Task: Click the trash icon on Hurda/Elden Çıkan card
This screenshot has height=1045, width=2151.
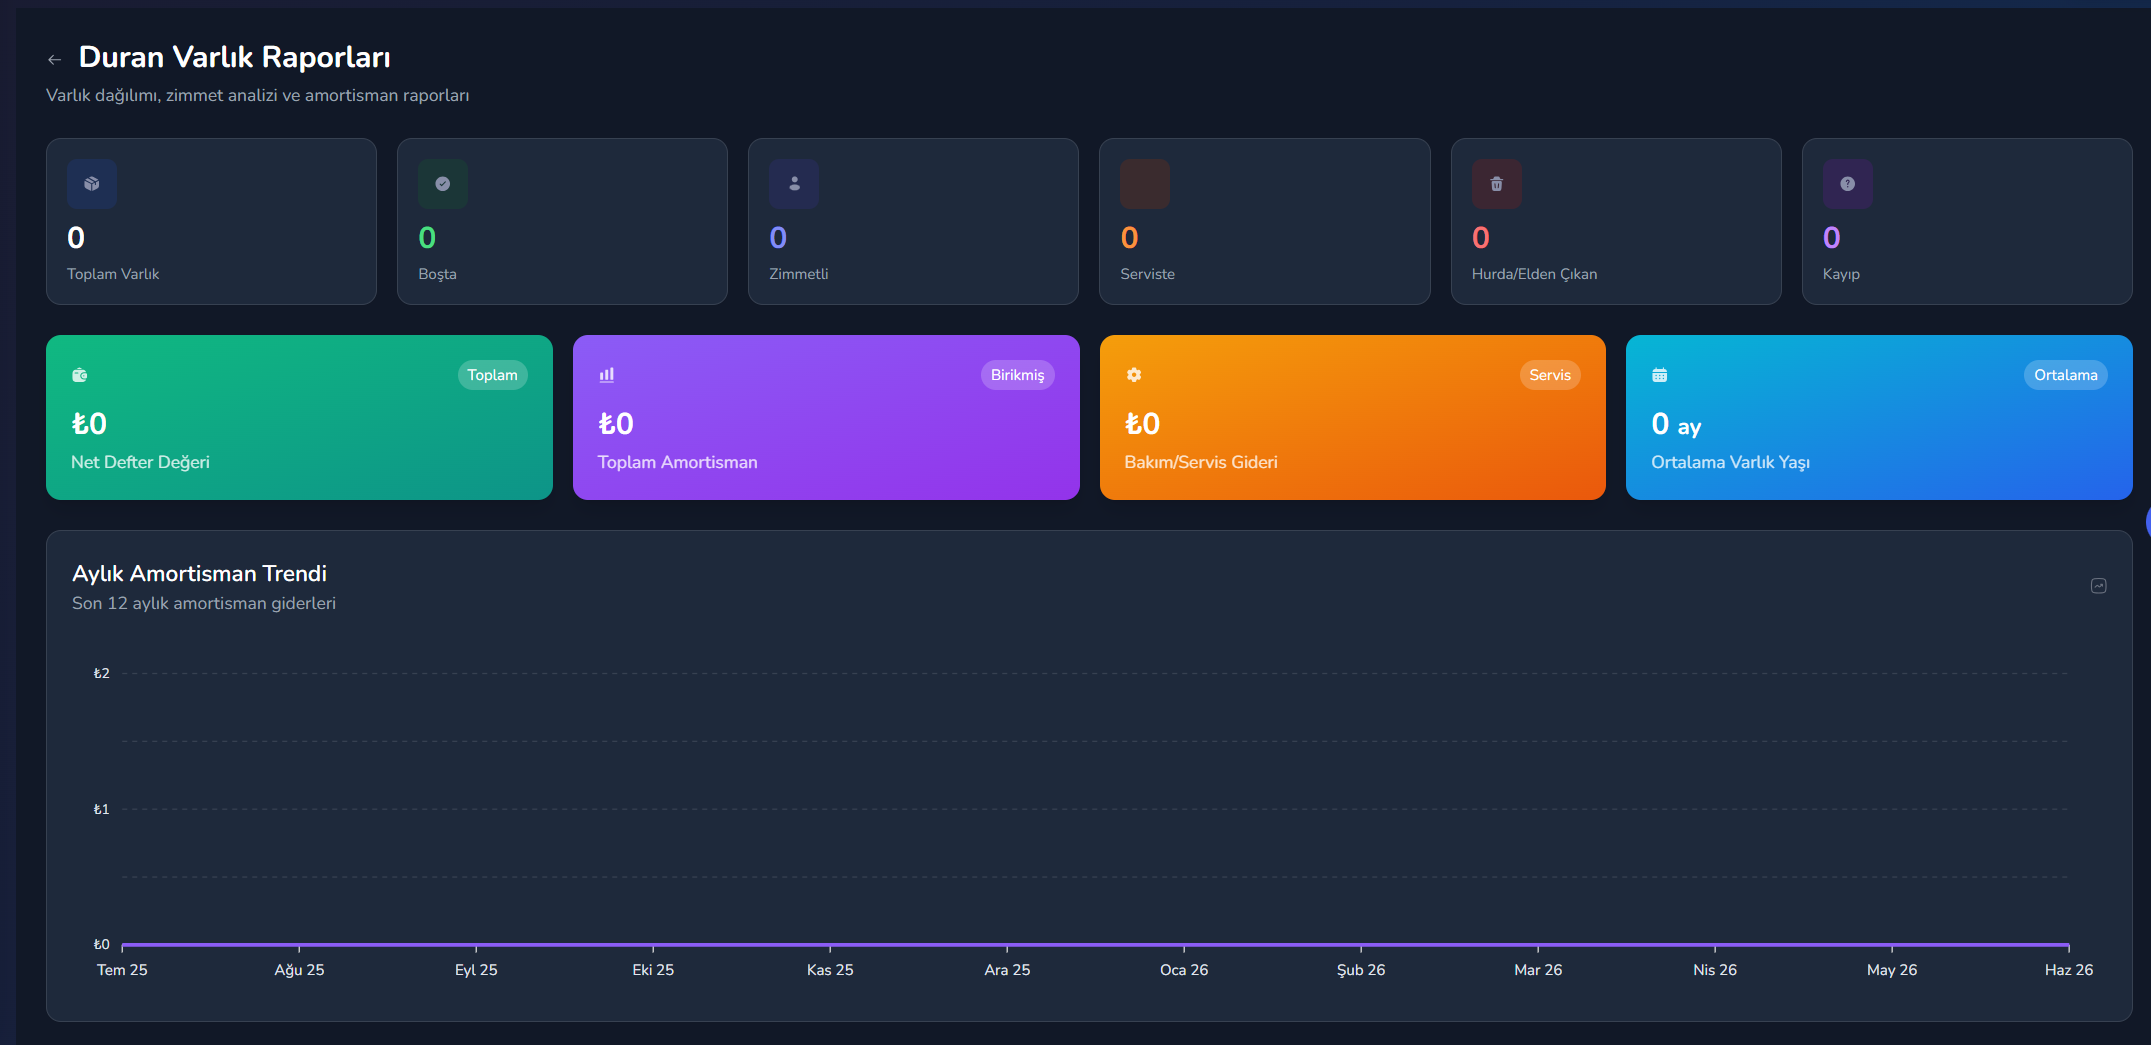Action: tap(1497, 184)
